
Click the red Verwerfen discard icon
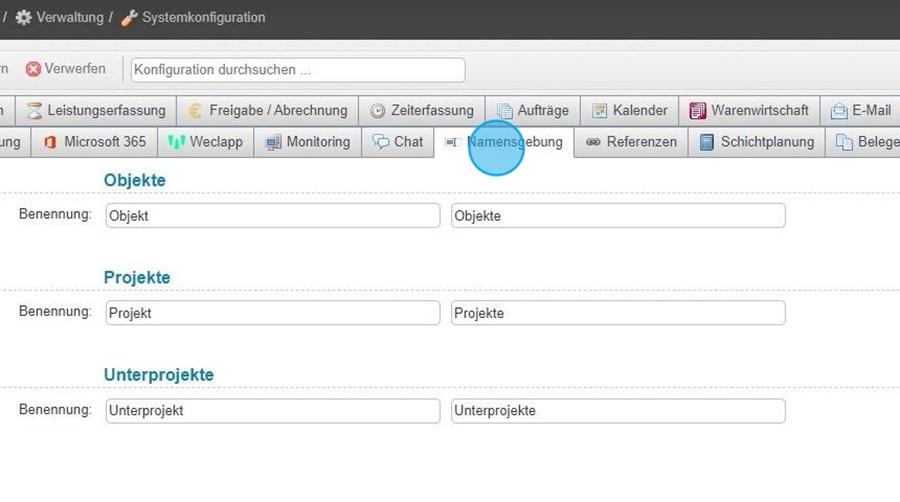click(33, 70)
